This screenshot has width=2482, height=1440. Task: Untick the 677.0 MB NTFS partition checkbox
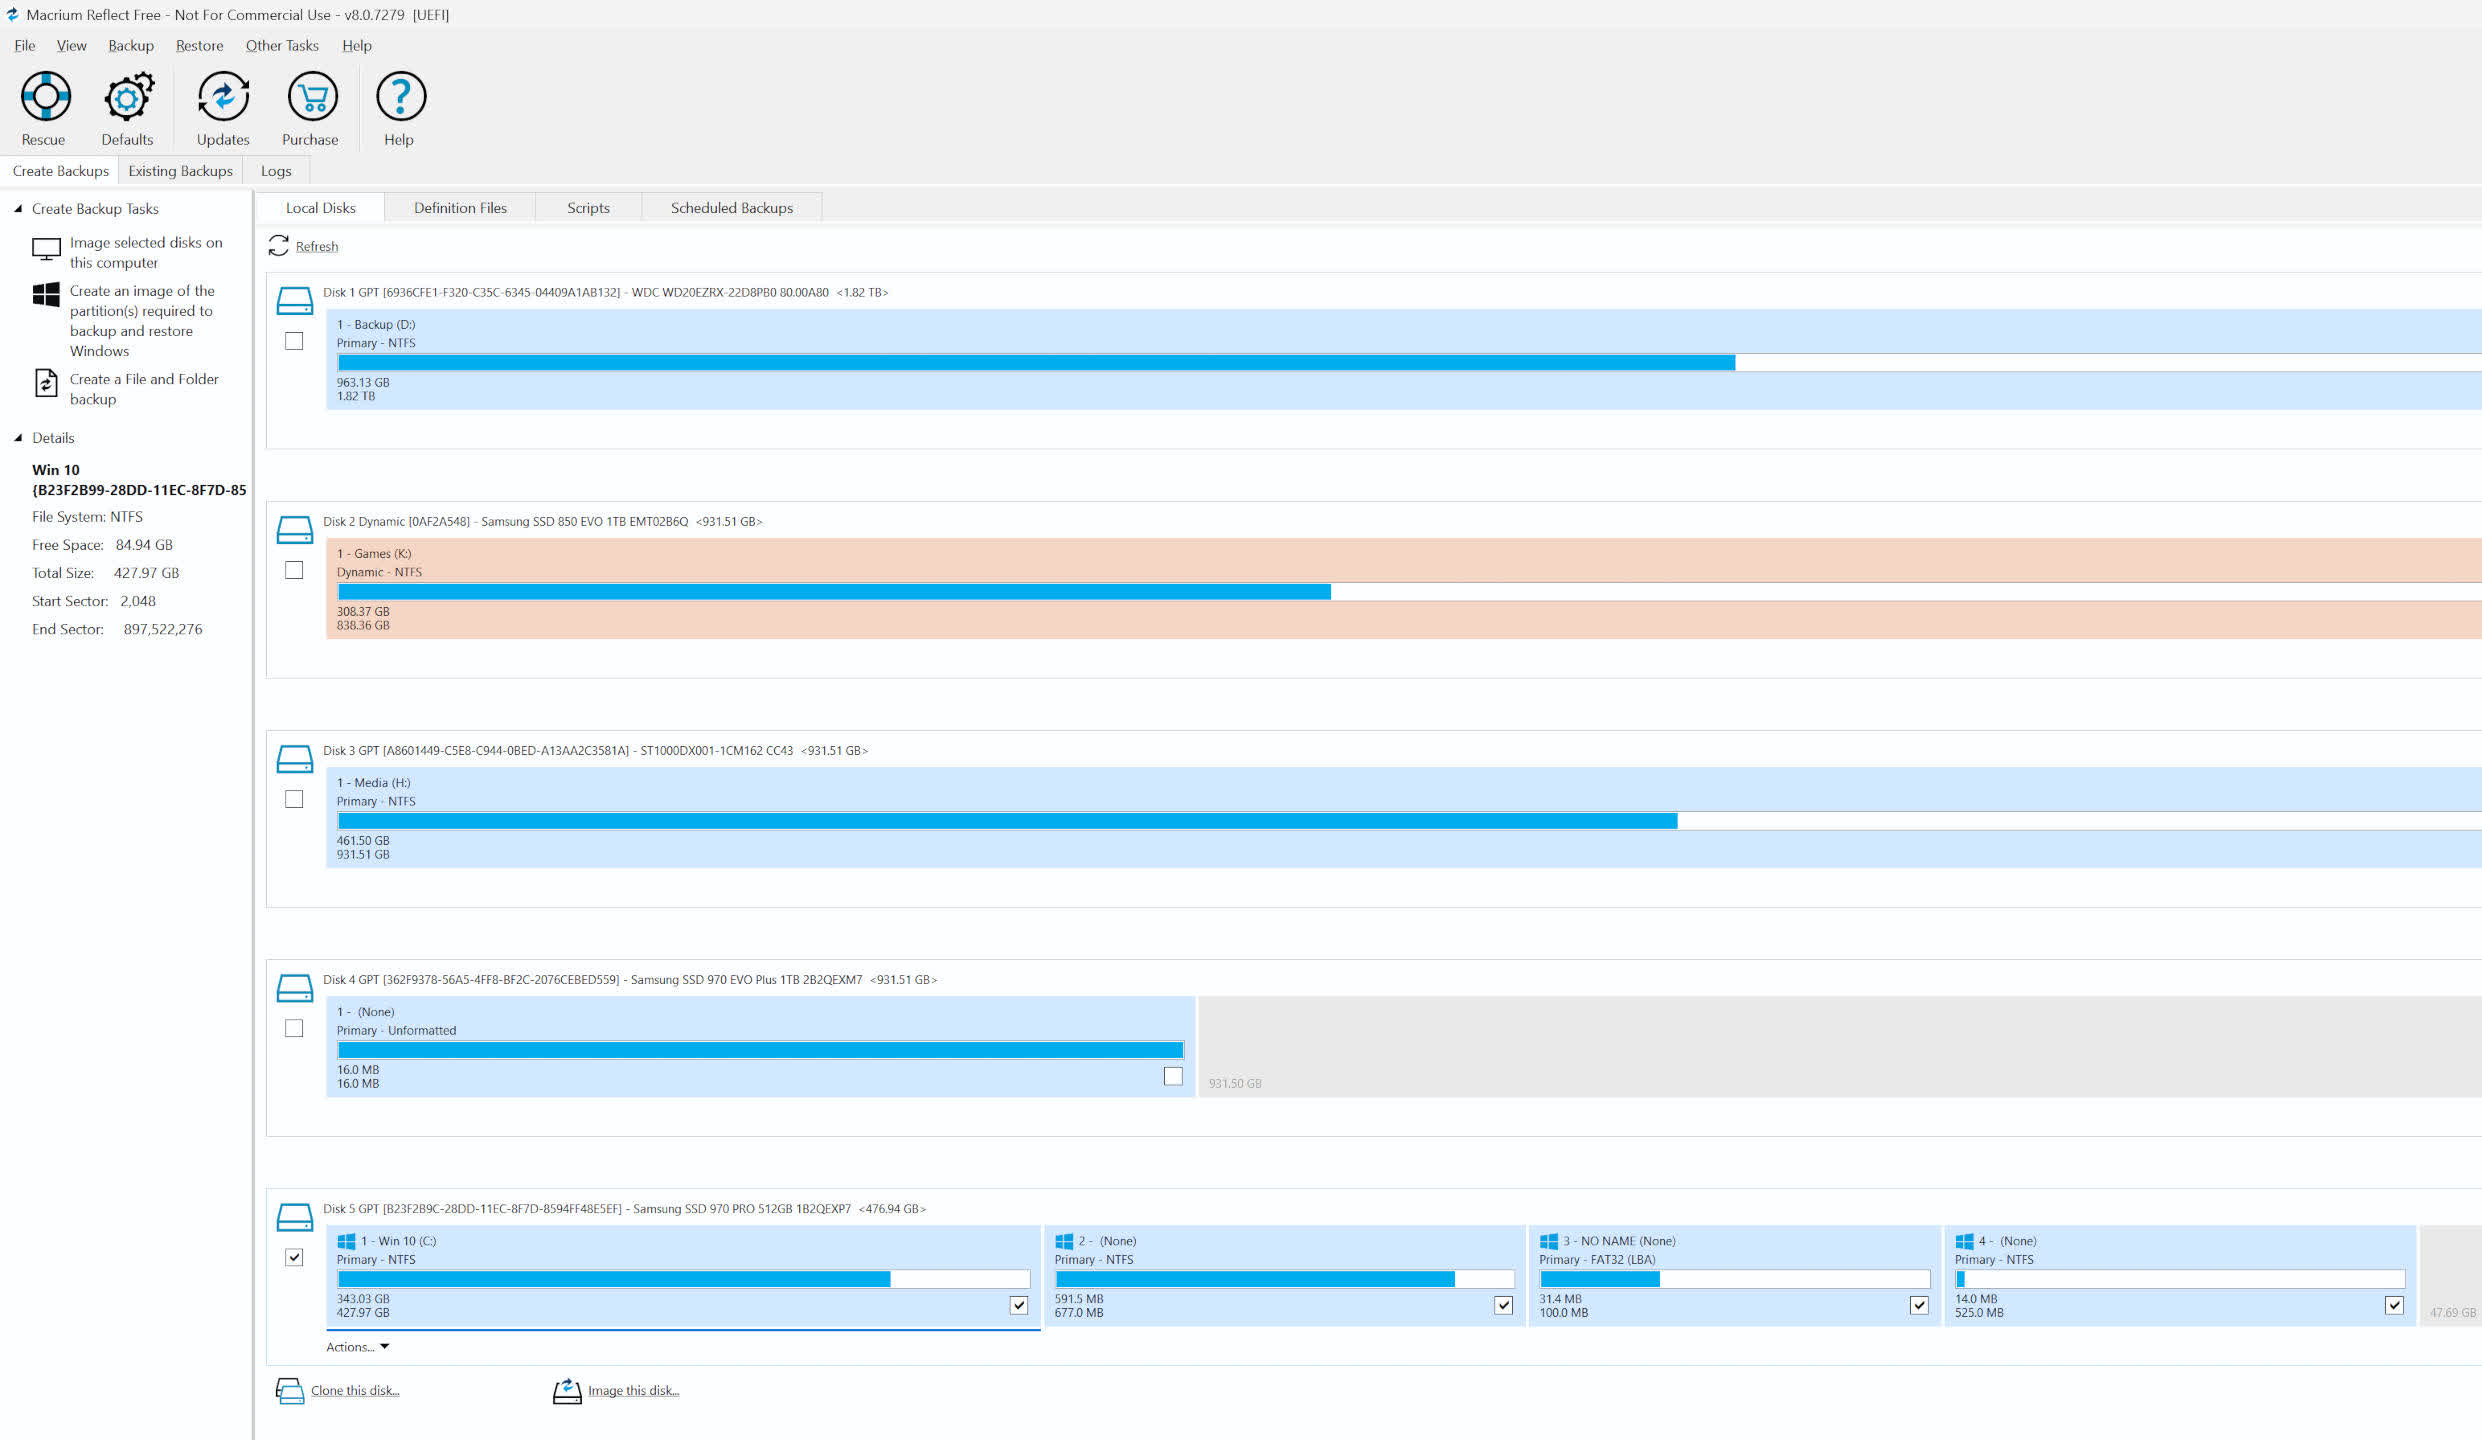point(1503,1305)
